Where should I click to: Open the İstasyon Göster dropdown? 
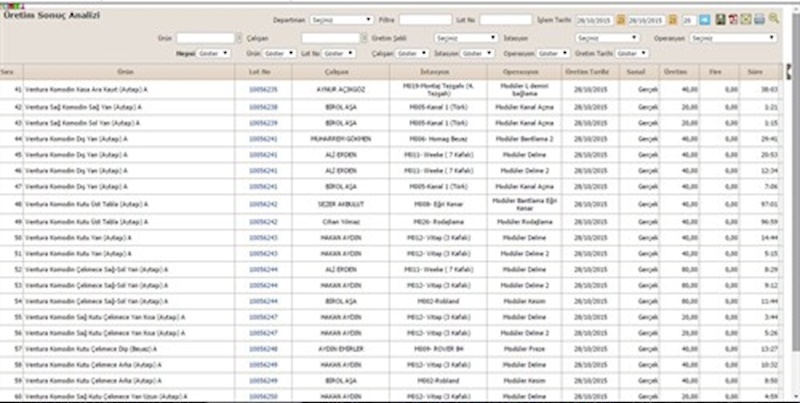pyautogui.click(x=478, y=53)
